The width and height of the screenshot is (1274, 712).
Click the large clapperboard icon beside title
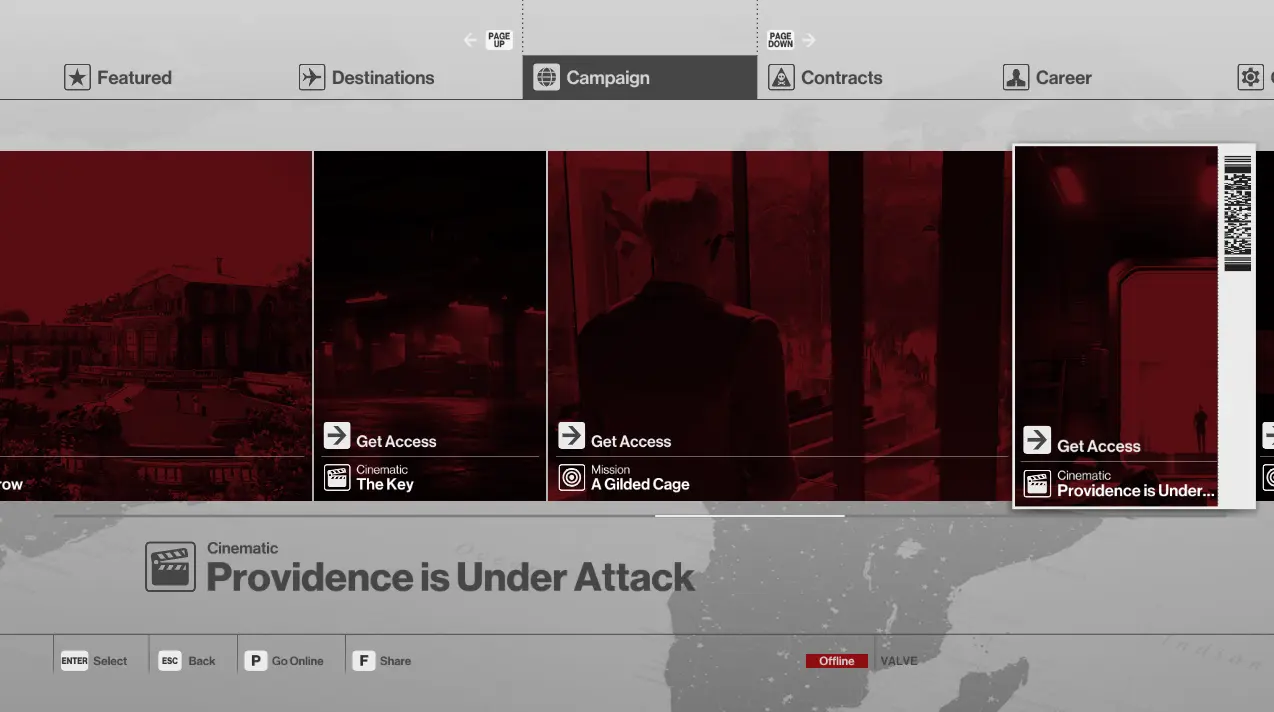170,567
